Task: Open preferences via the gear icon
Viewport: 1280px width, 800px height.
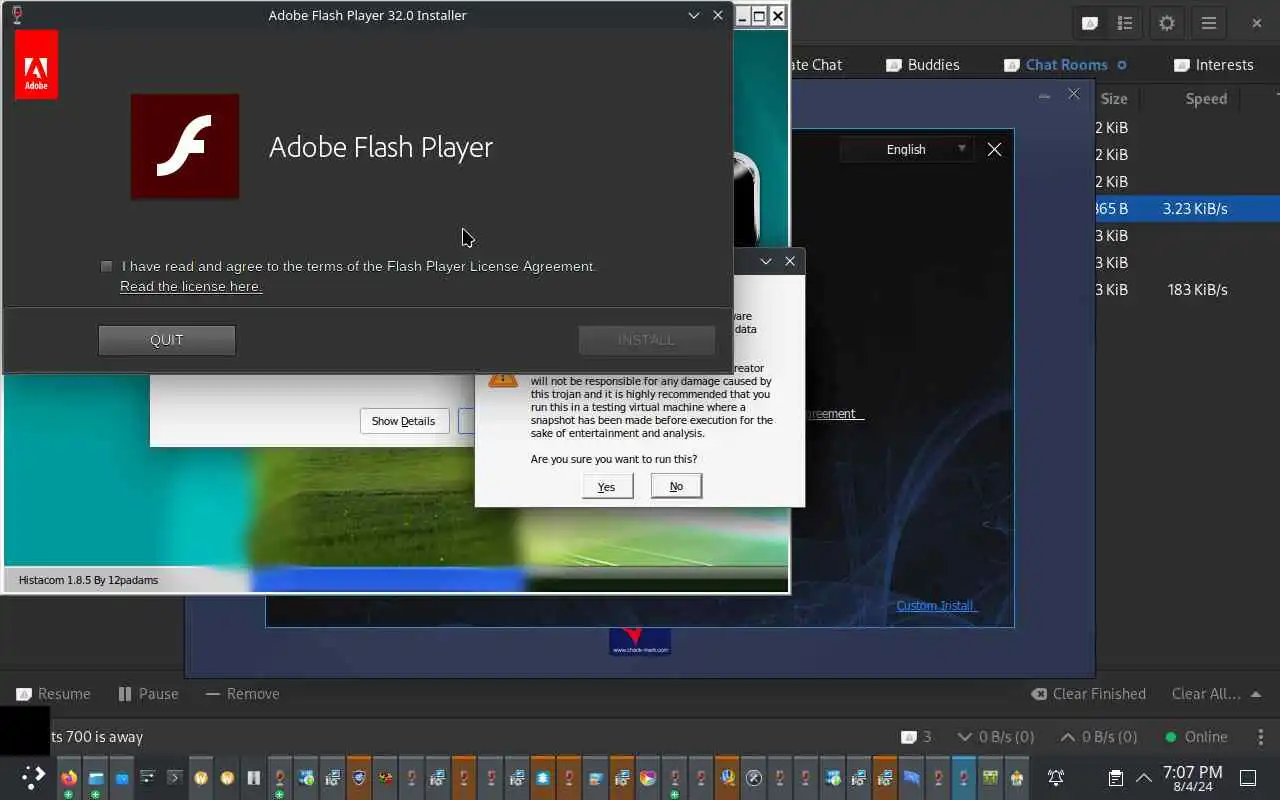Action: tap(1166, 23)
